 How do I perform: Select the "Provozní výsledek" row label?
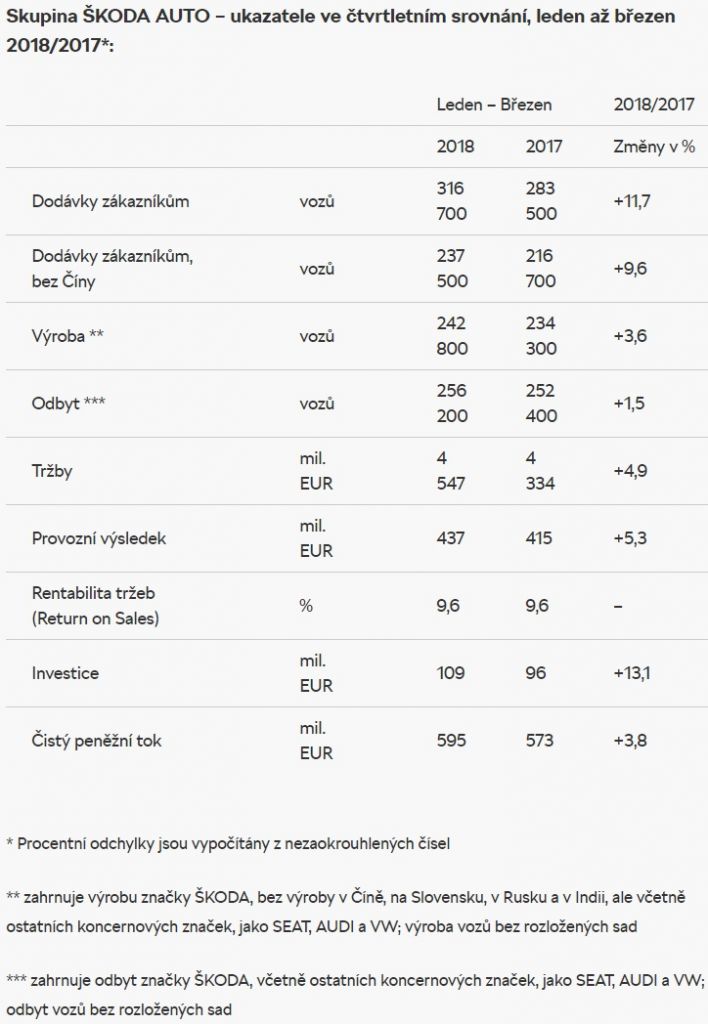pyautogui.click(x=99, y=538)
